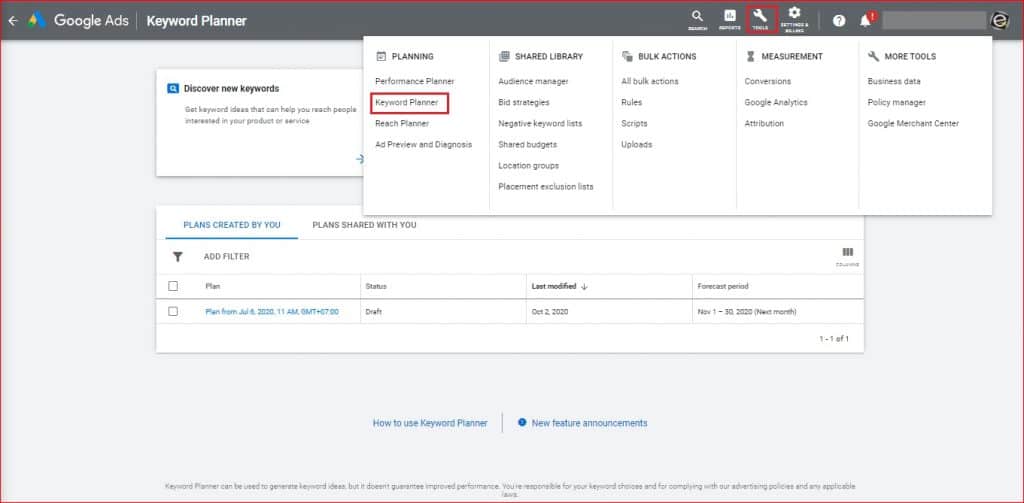Open Scripts under Bulk Actions
1024x503 pixels.
coord(634,123)
